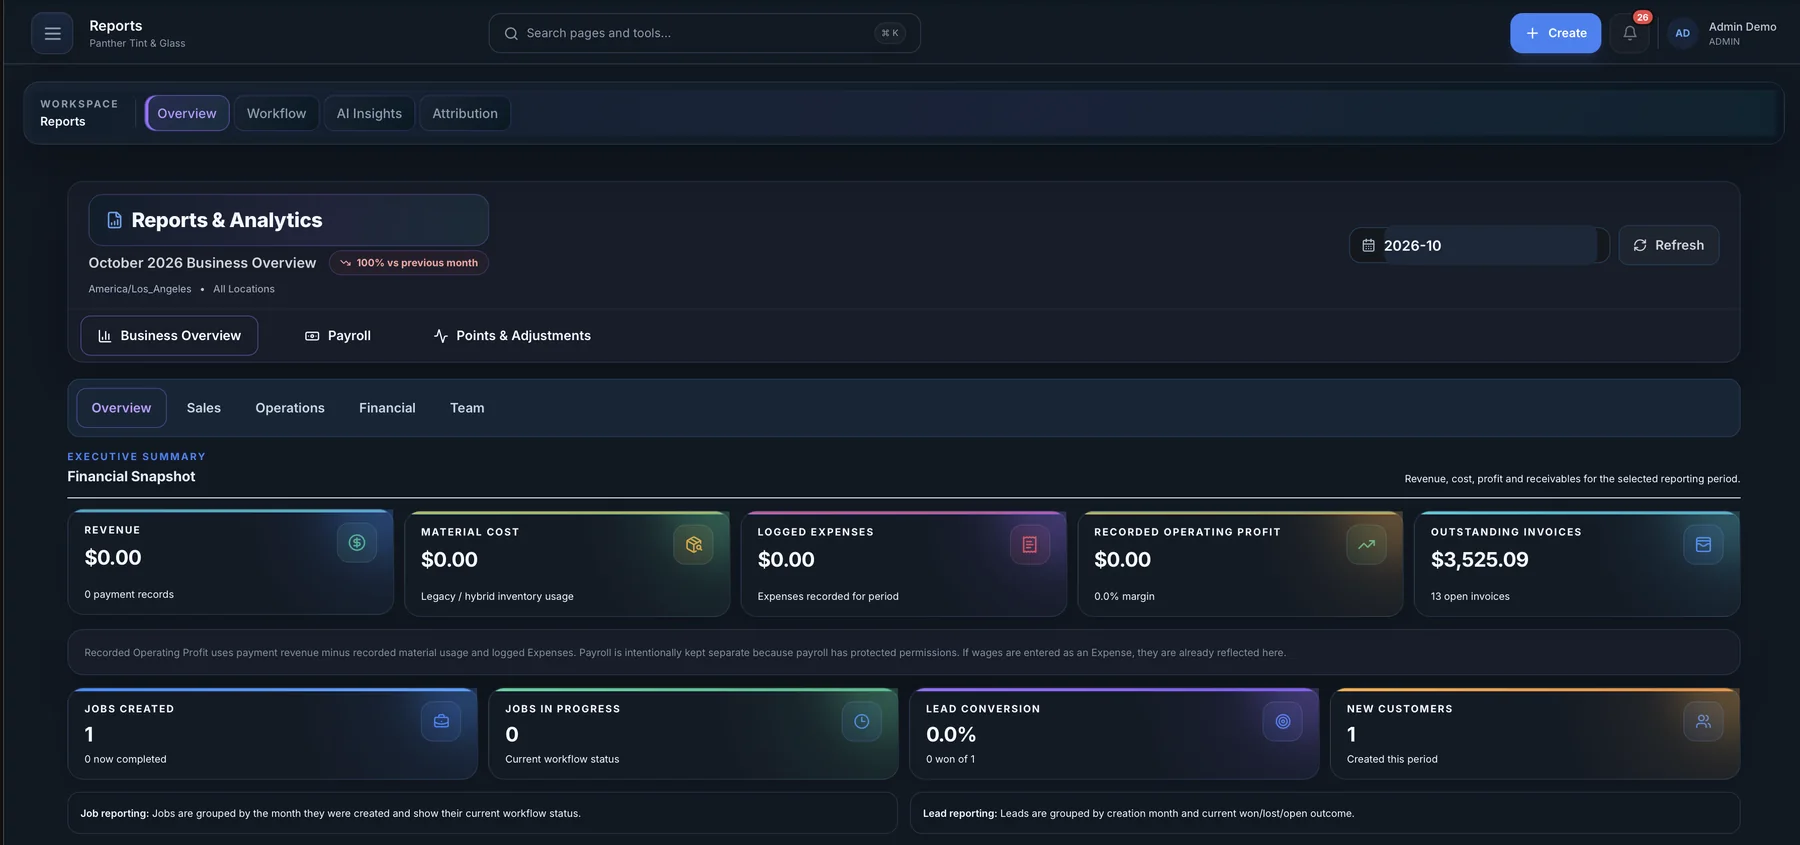The image size is (1800, 845).
Task: Click the Jobs Created briefcase icon
Action: [x=441, y=721]
